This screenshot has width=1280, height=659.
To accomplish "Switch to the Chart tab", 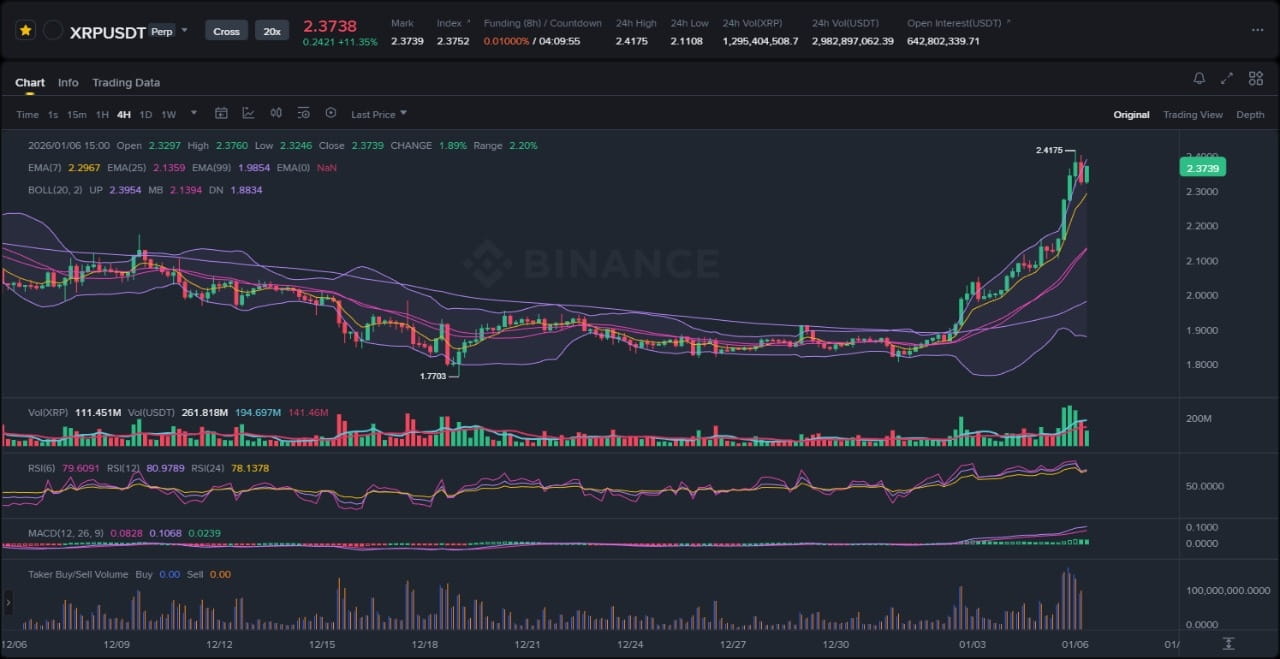I will (30, 83).
